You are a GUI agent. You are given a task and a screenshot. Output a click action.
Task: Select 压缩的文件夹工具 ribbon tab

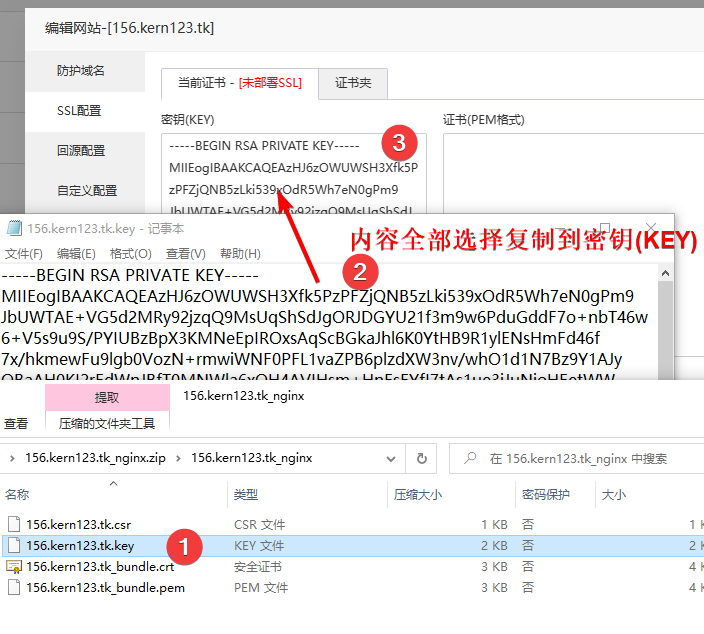(x=107, y=423)
